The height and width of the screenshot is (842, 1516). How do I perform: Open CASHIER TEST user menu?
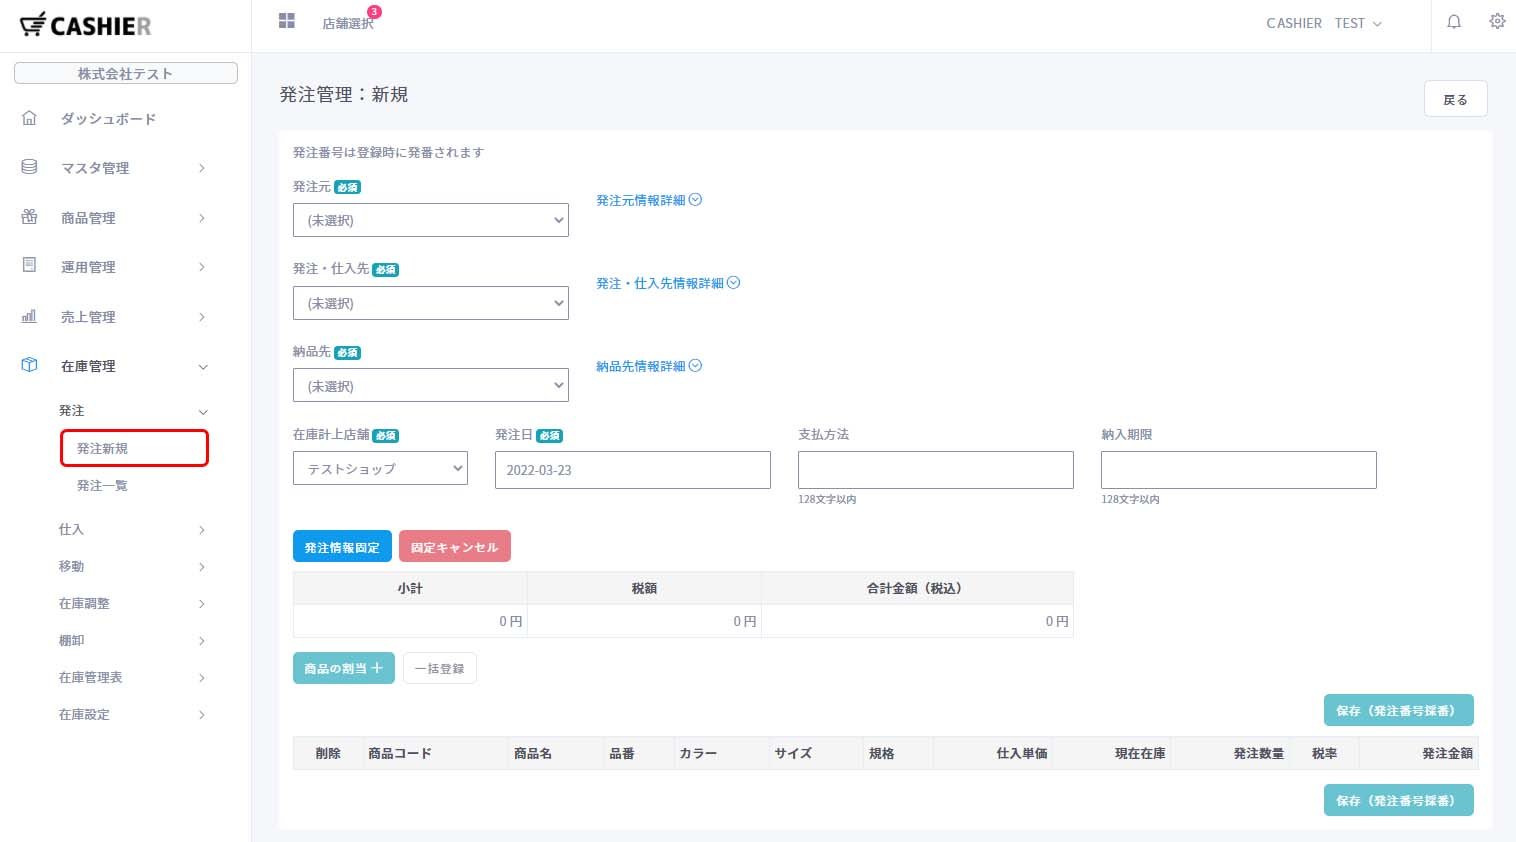[1324, 23]
